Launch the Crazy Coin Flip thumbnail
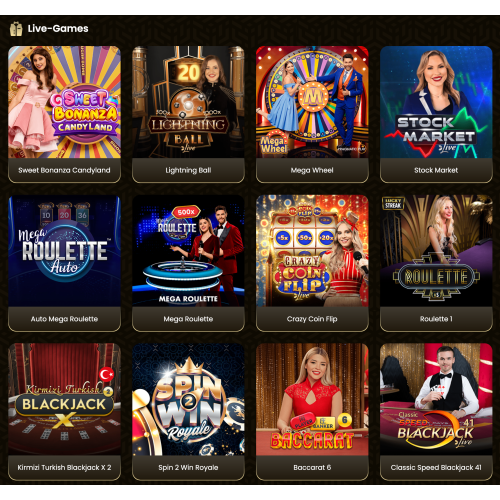Image resolution: width=500 pixels, height=500 pixels. [312, 251]
